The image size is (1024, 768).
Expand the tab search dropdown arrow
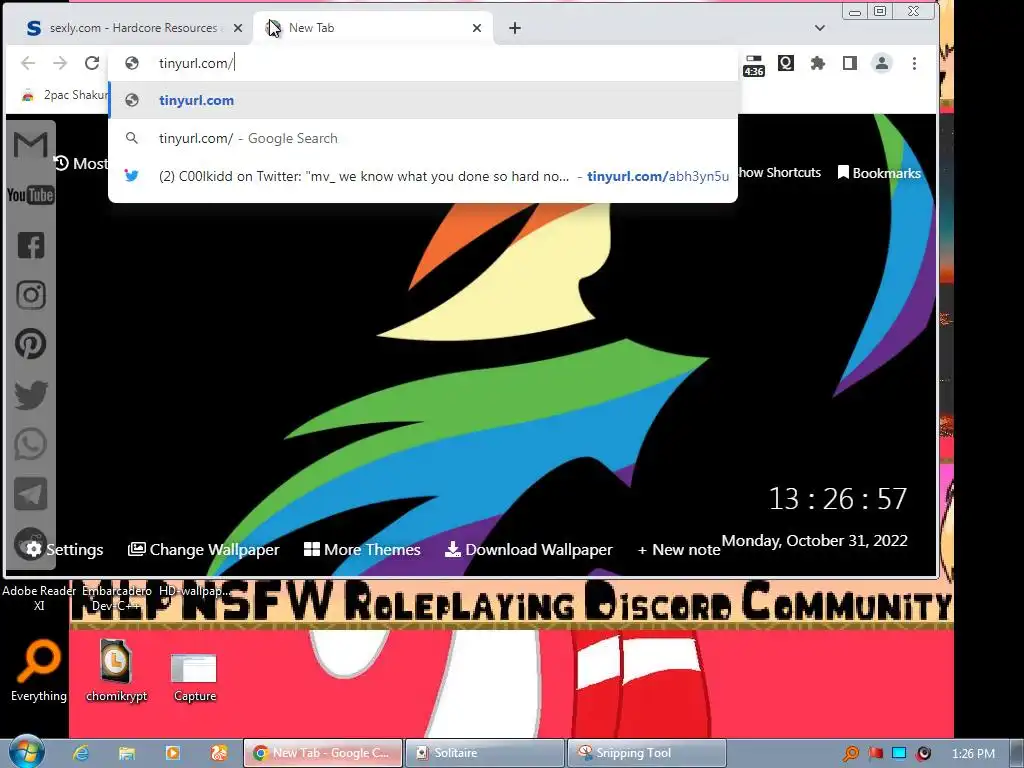coord(820,28)
